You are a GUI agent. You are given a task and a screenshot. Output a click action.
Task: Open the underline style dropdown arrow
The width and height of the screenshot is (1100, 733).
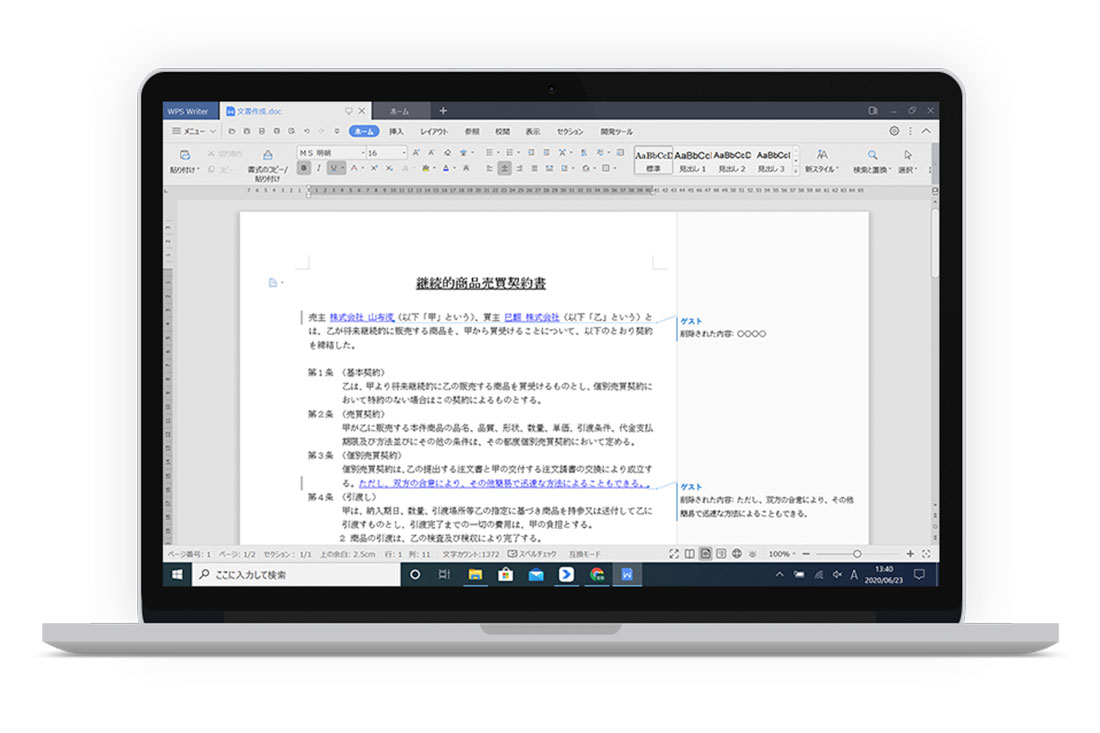pyautogui.click(x=342, y=168)
